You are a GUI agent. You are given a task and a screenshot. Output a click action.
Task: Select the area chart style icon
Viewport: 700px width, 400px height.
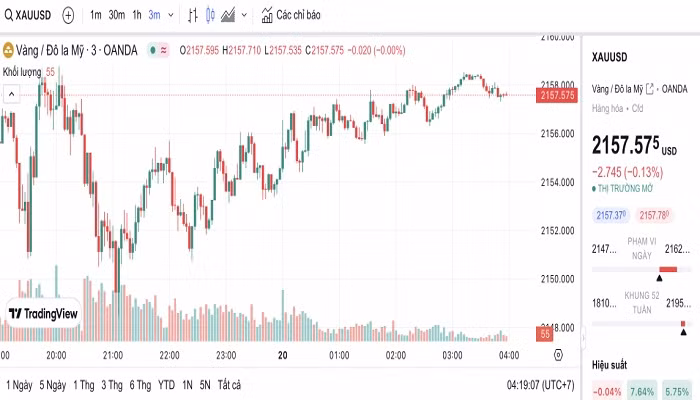228,15
